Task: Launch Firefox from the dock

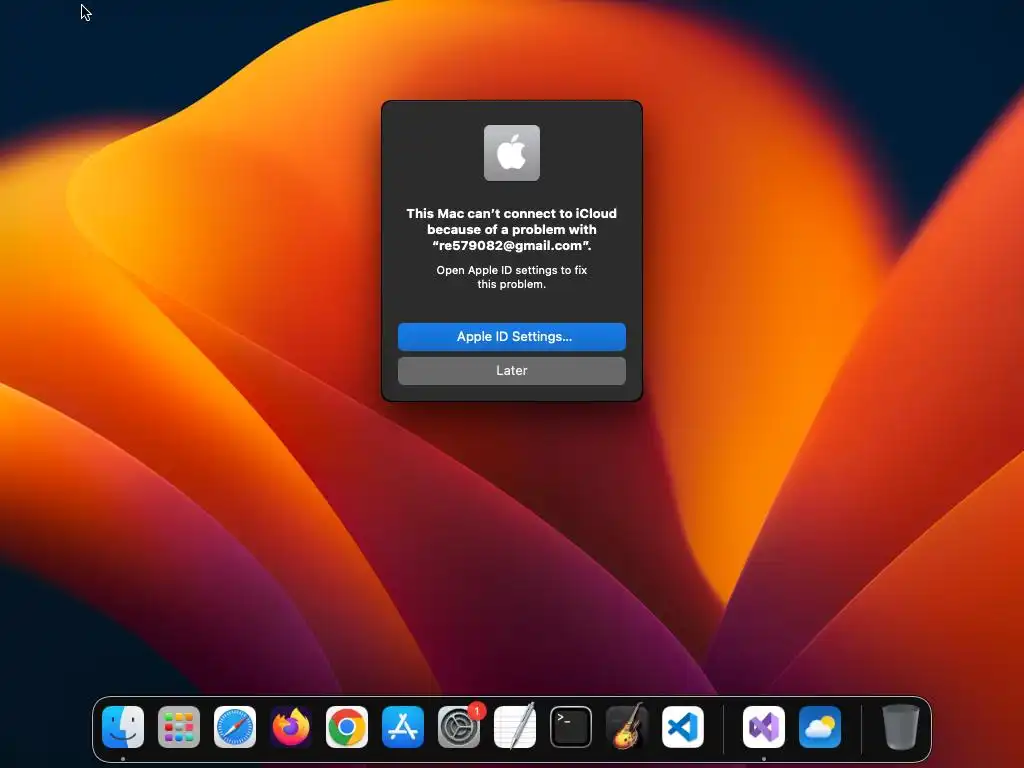Action: [291, 726]
